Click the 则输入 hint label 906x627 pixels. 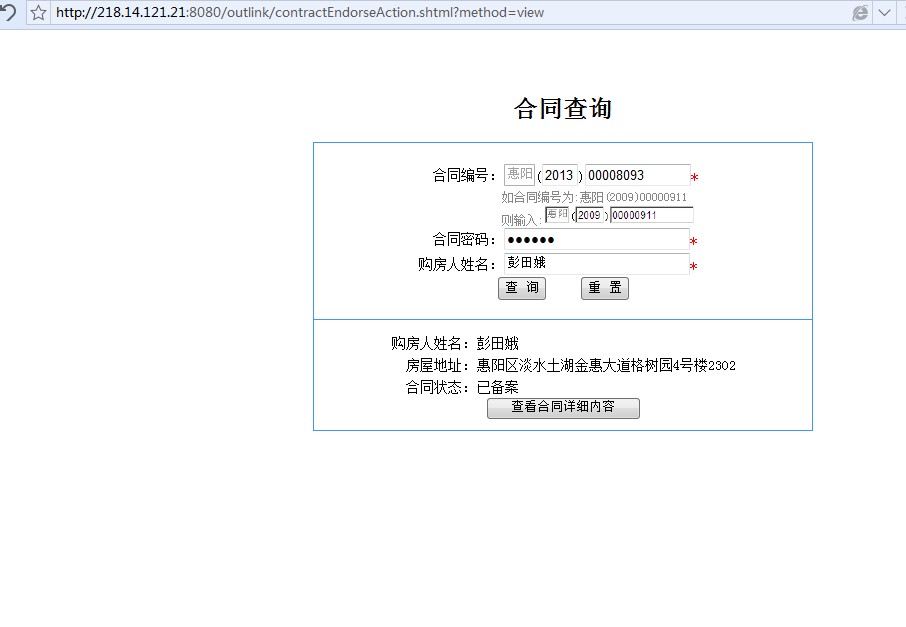521,220
